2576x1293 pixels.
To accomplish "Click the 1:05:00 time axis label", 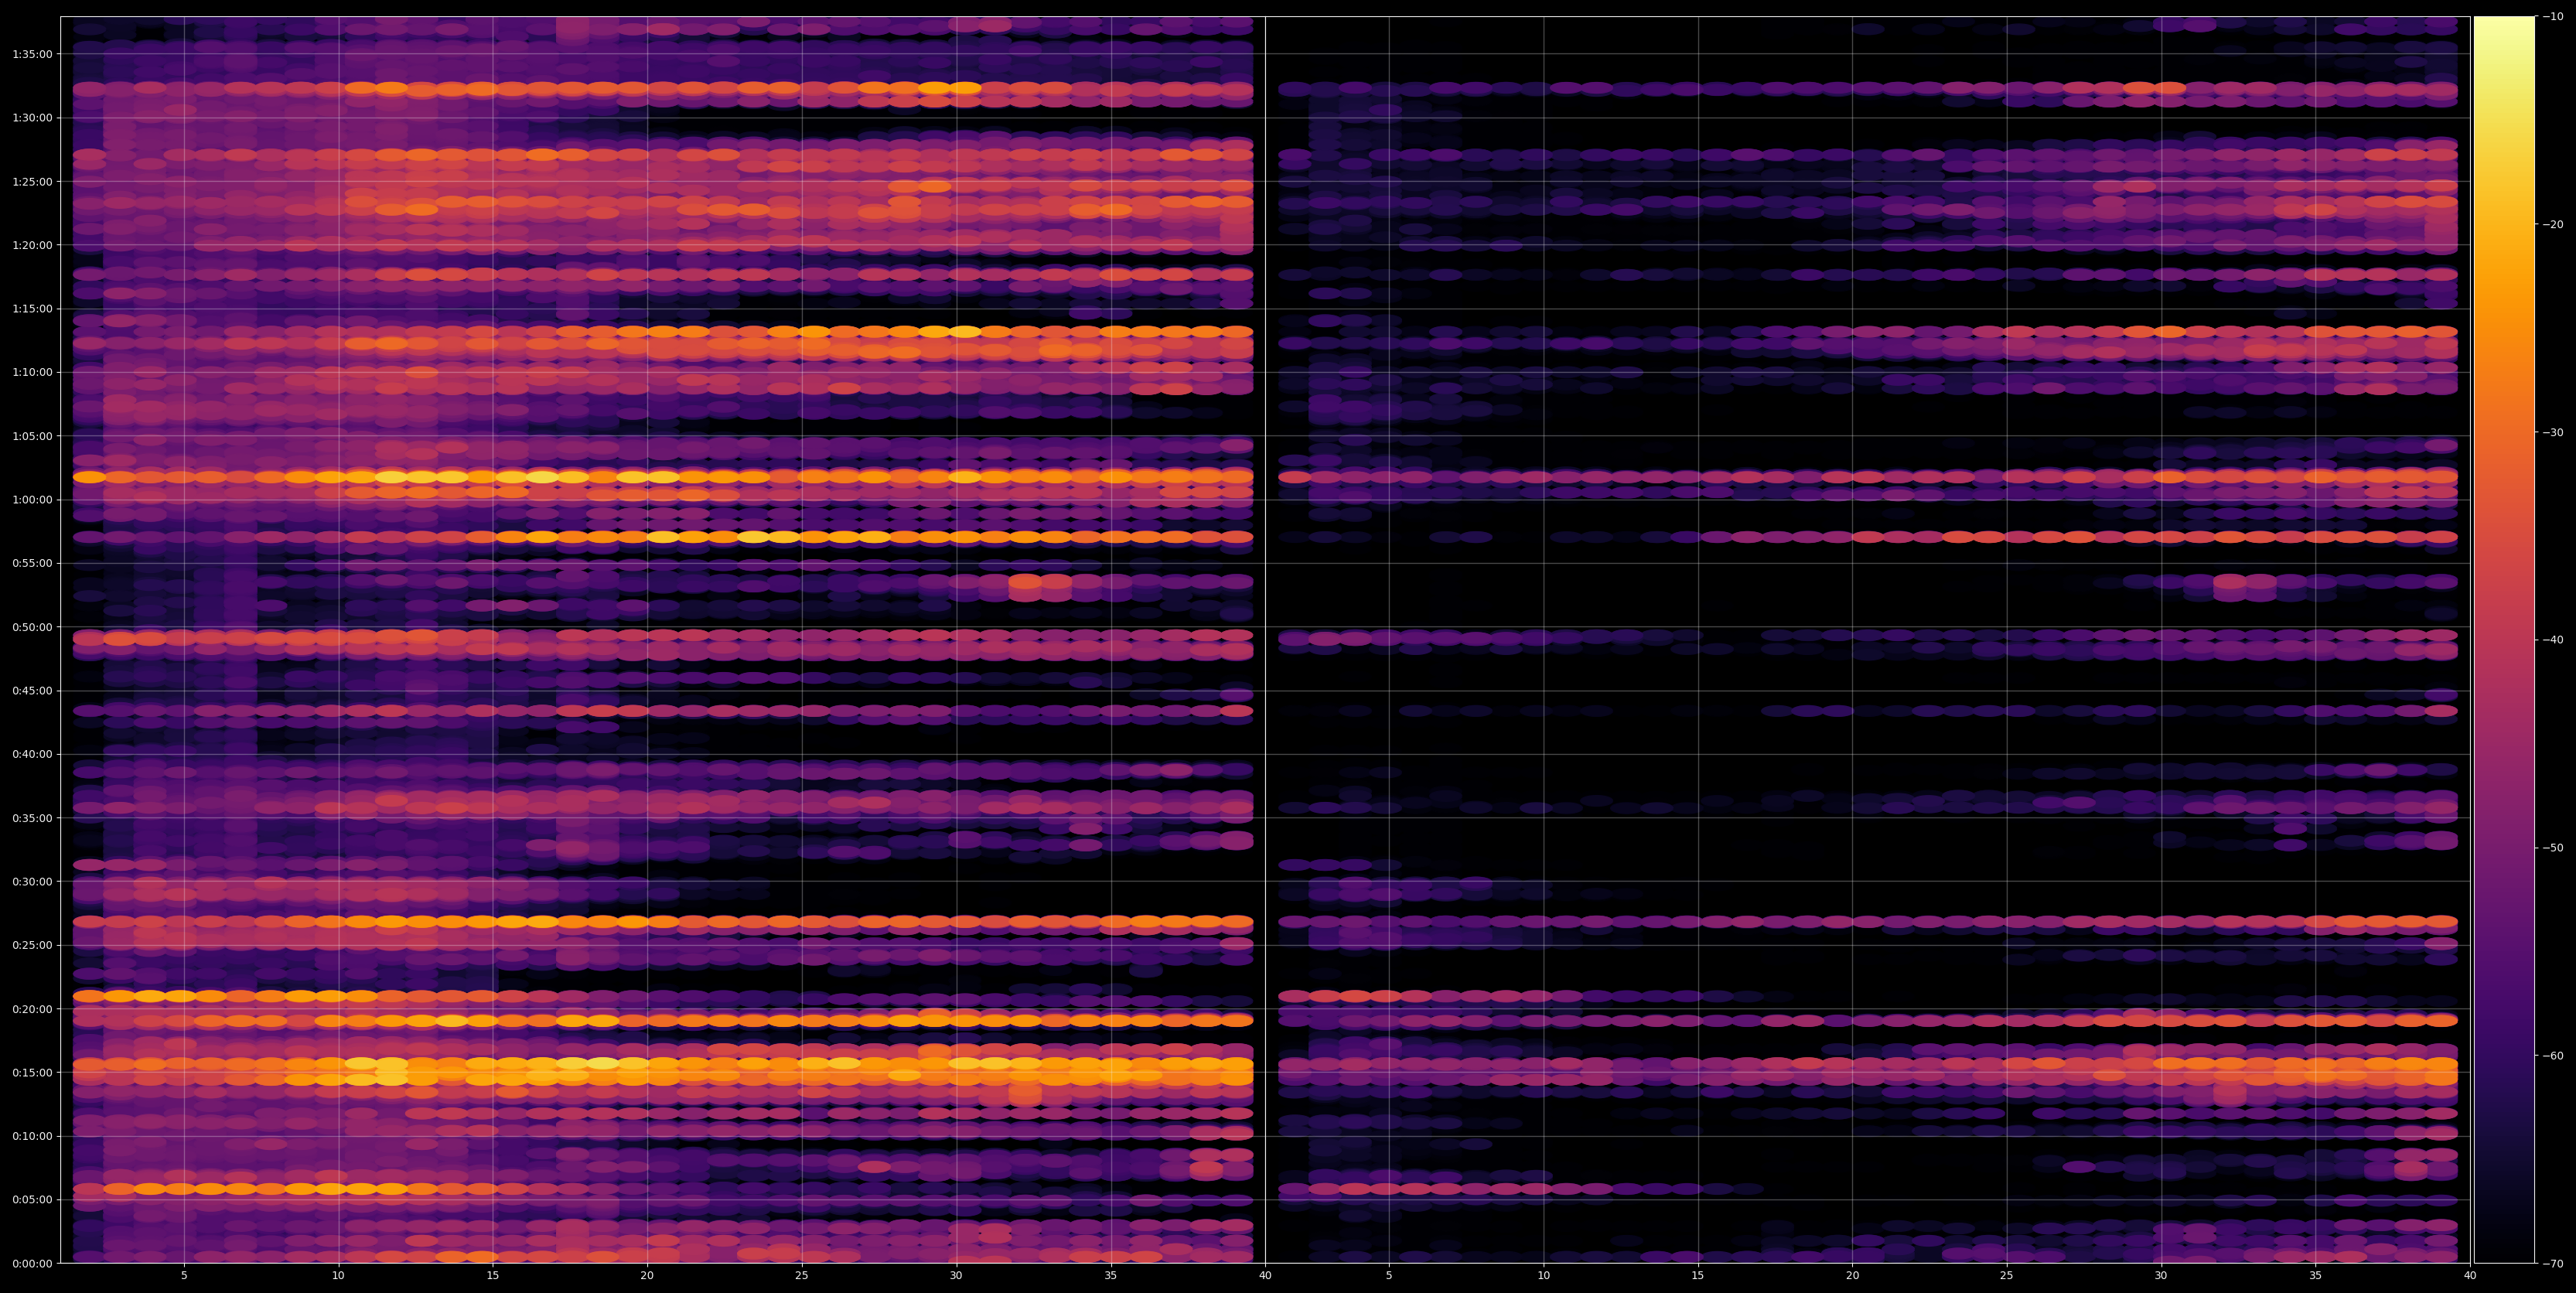I will [32, 436].
